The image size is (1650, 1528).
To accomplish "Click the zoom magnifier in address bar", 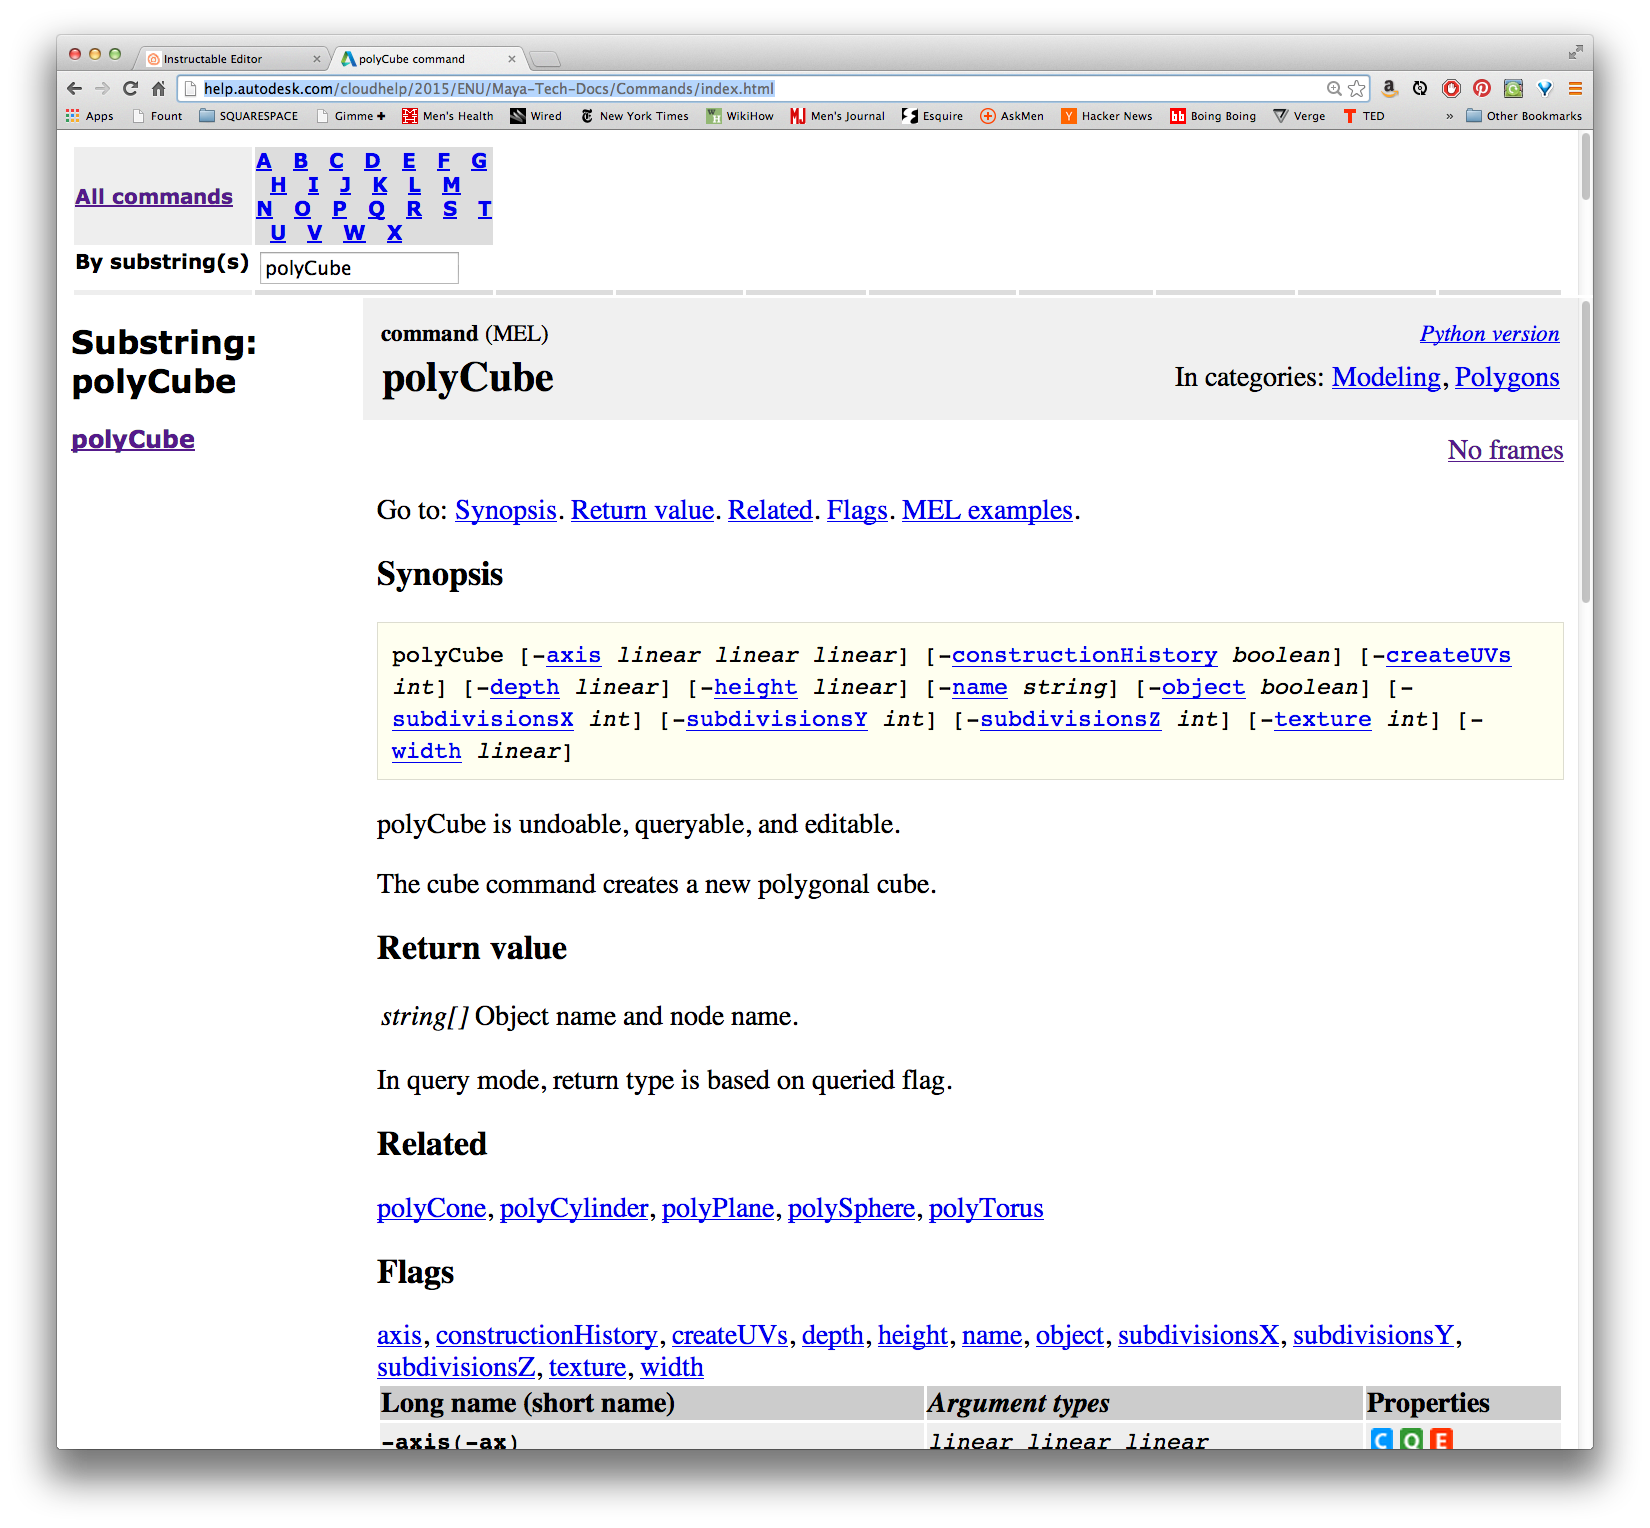I will tap(1334, 89).
